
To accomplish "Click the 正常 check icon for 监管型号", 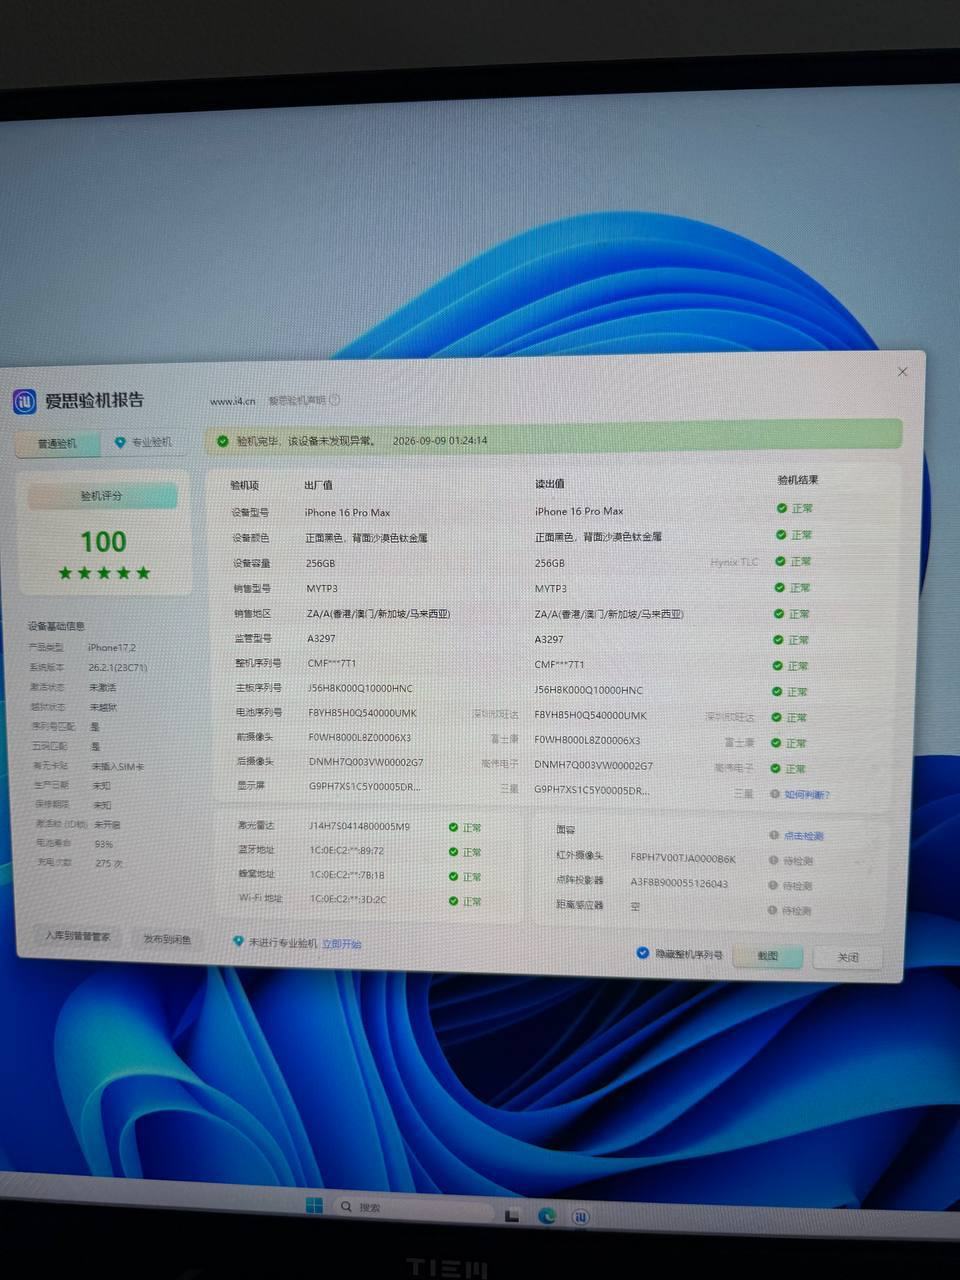I will (777, 639).
